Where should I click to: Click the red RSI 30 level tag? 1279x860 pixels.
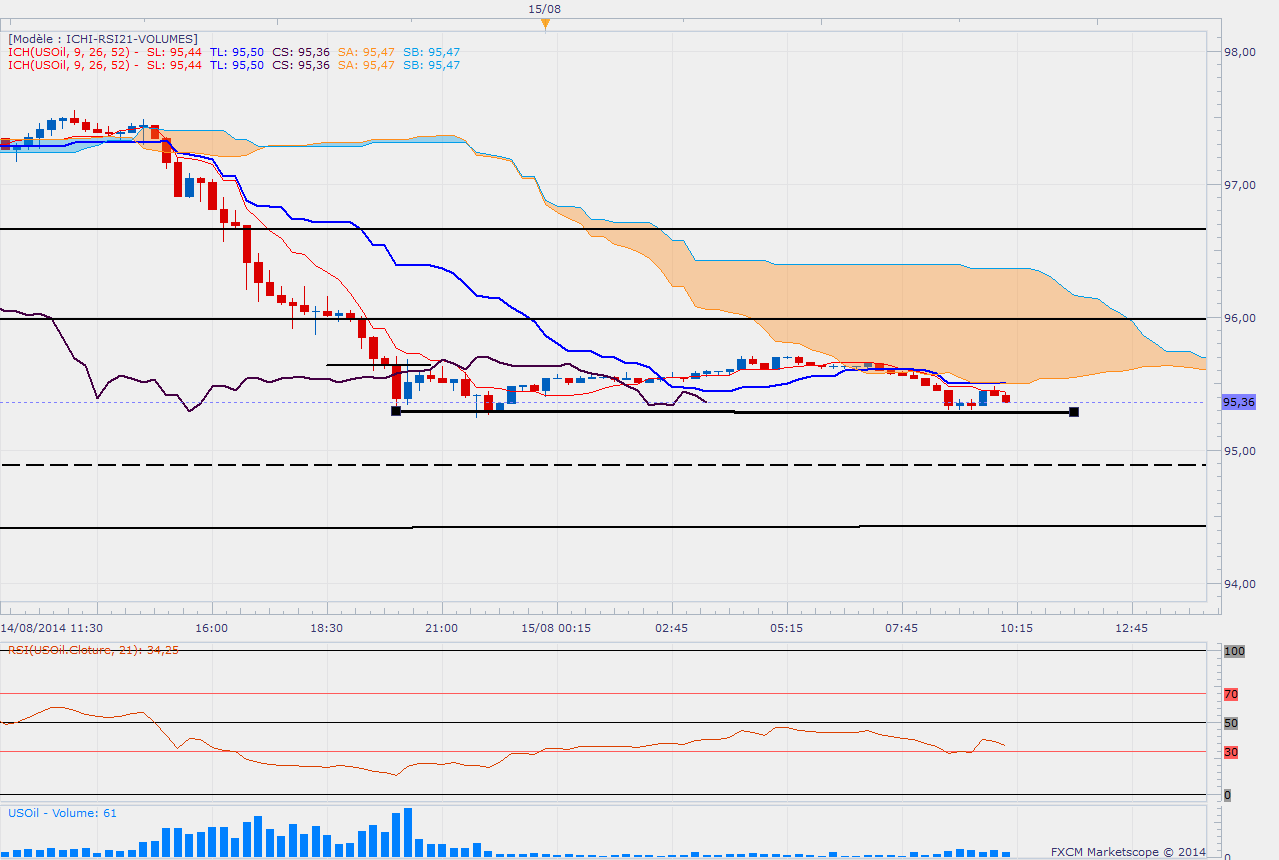pyautogui.click(x=1230, y=752)
